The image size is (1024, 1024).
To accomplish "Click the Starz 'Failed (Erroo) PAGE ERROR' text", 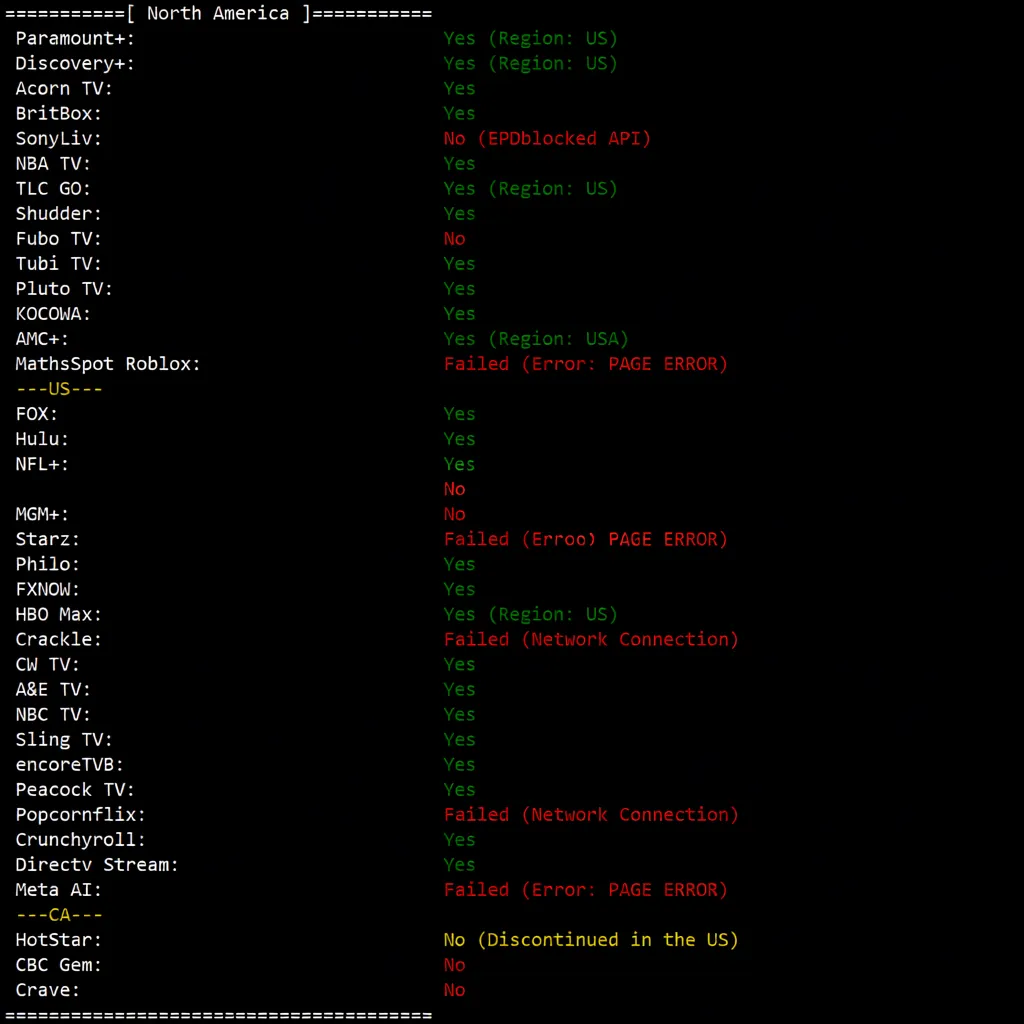I will [x=585, y=538].
